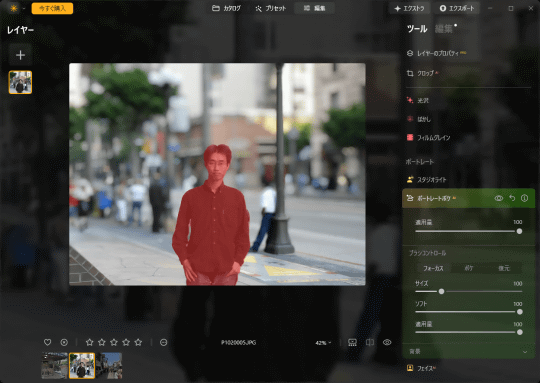Add a new layer with plus icon
The width and height of the screenshot is (540, 383).
tap(20, 55)
